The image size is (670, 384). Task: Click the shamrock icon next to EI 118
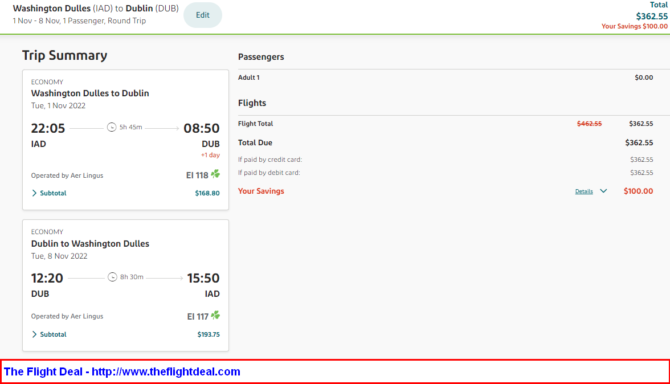(x=215, y=174)
